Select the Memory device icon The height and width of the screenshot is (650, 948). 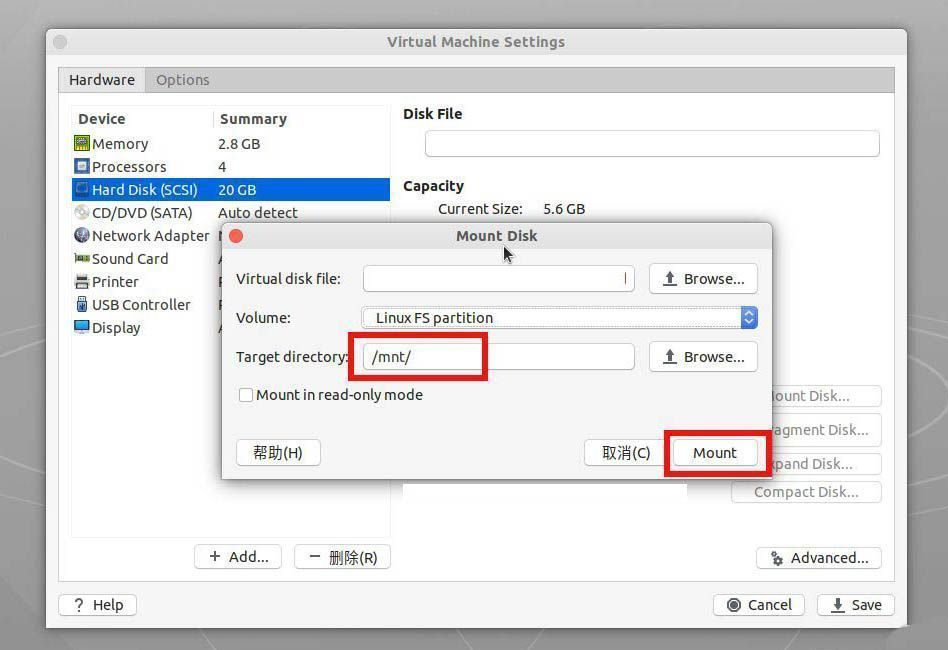coord(83,143)
